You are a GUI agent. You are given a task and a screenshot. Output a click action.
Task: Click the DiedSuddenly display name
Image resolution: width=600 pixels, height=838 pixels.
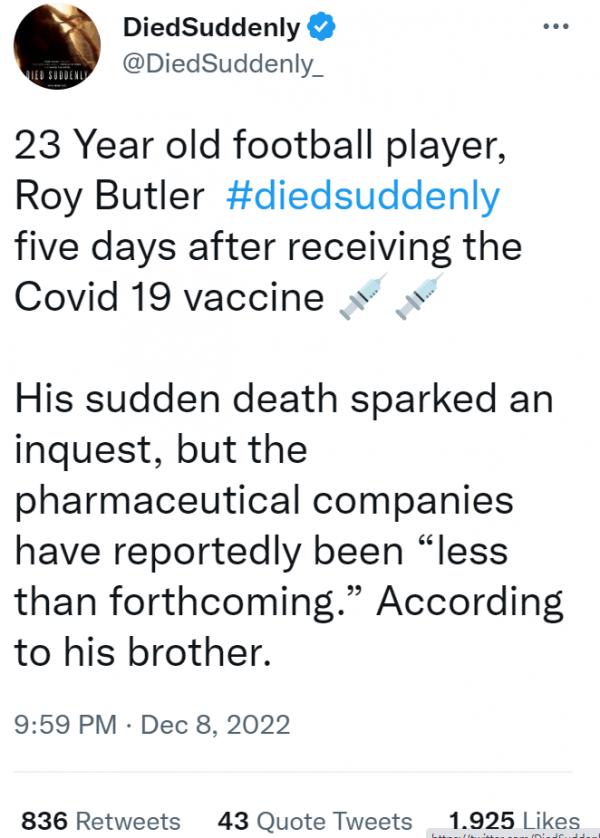pyautogui.click(x=210, y=29)
